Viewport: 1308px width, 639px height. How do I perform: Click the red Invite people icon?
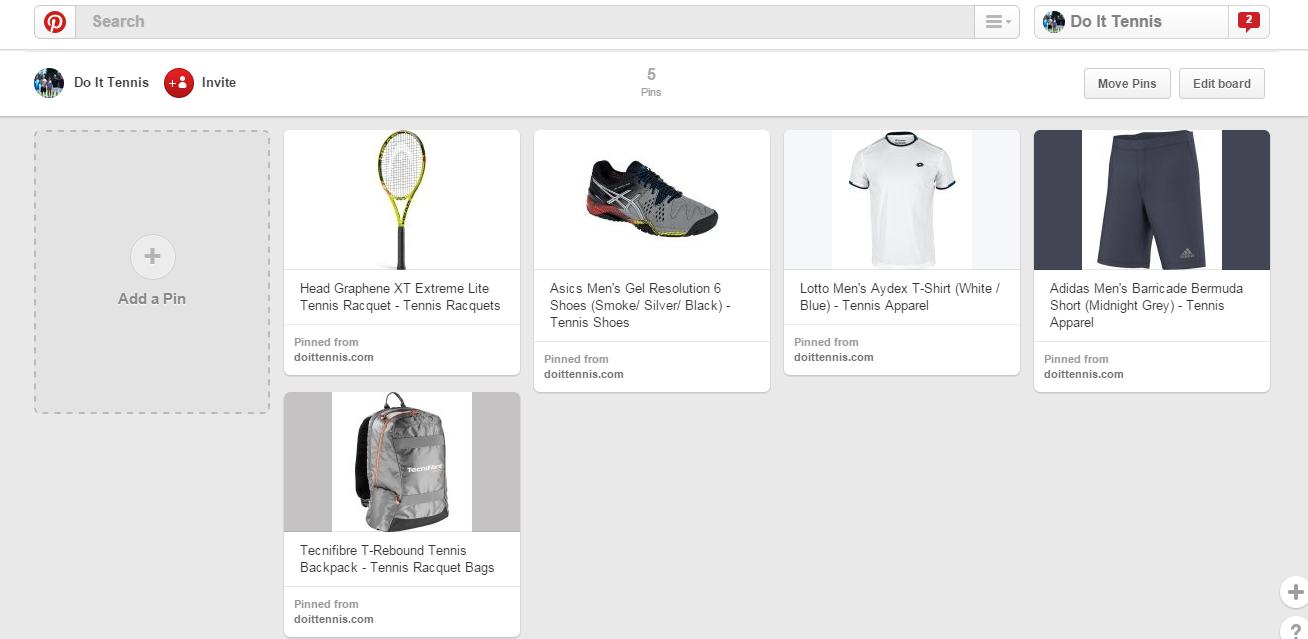(x=179, y=83)
